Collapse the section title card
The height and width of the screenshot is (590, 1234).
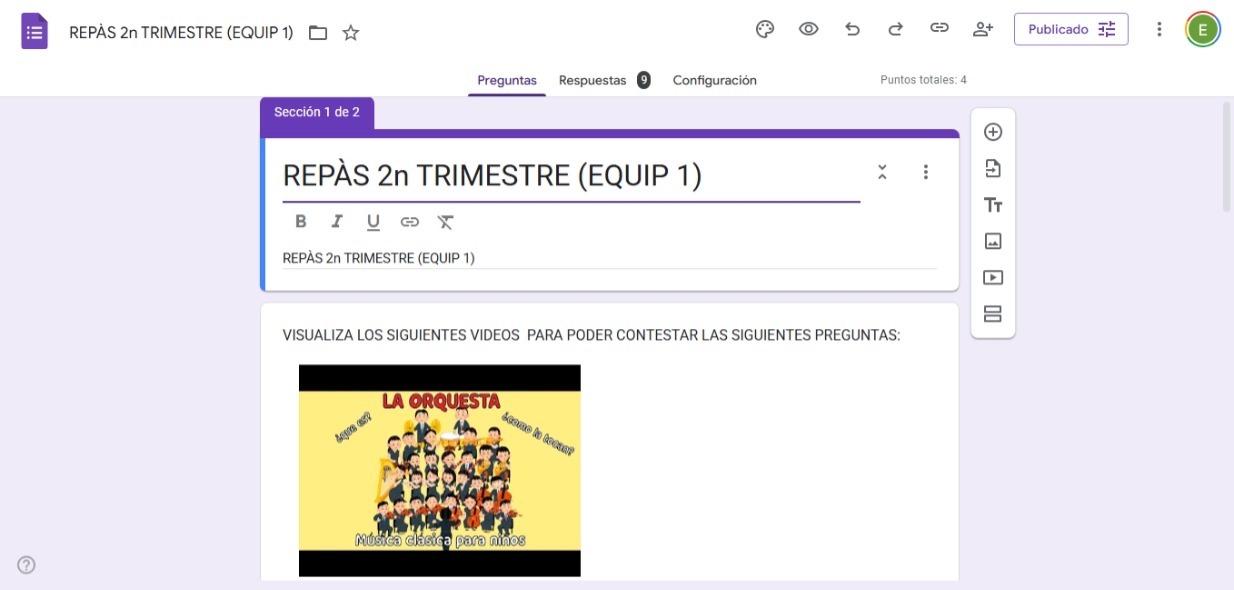882,171
